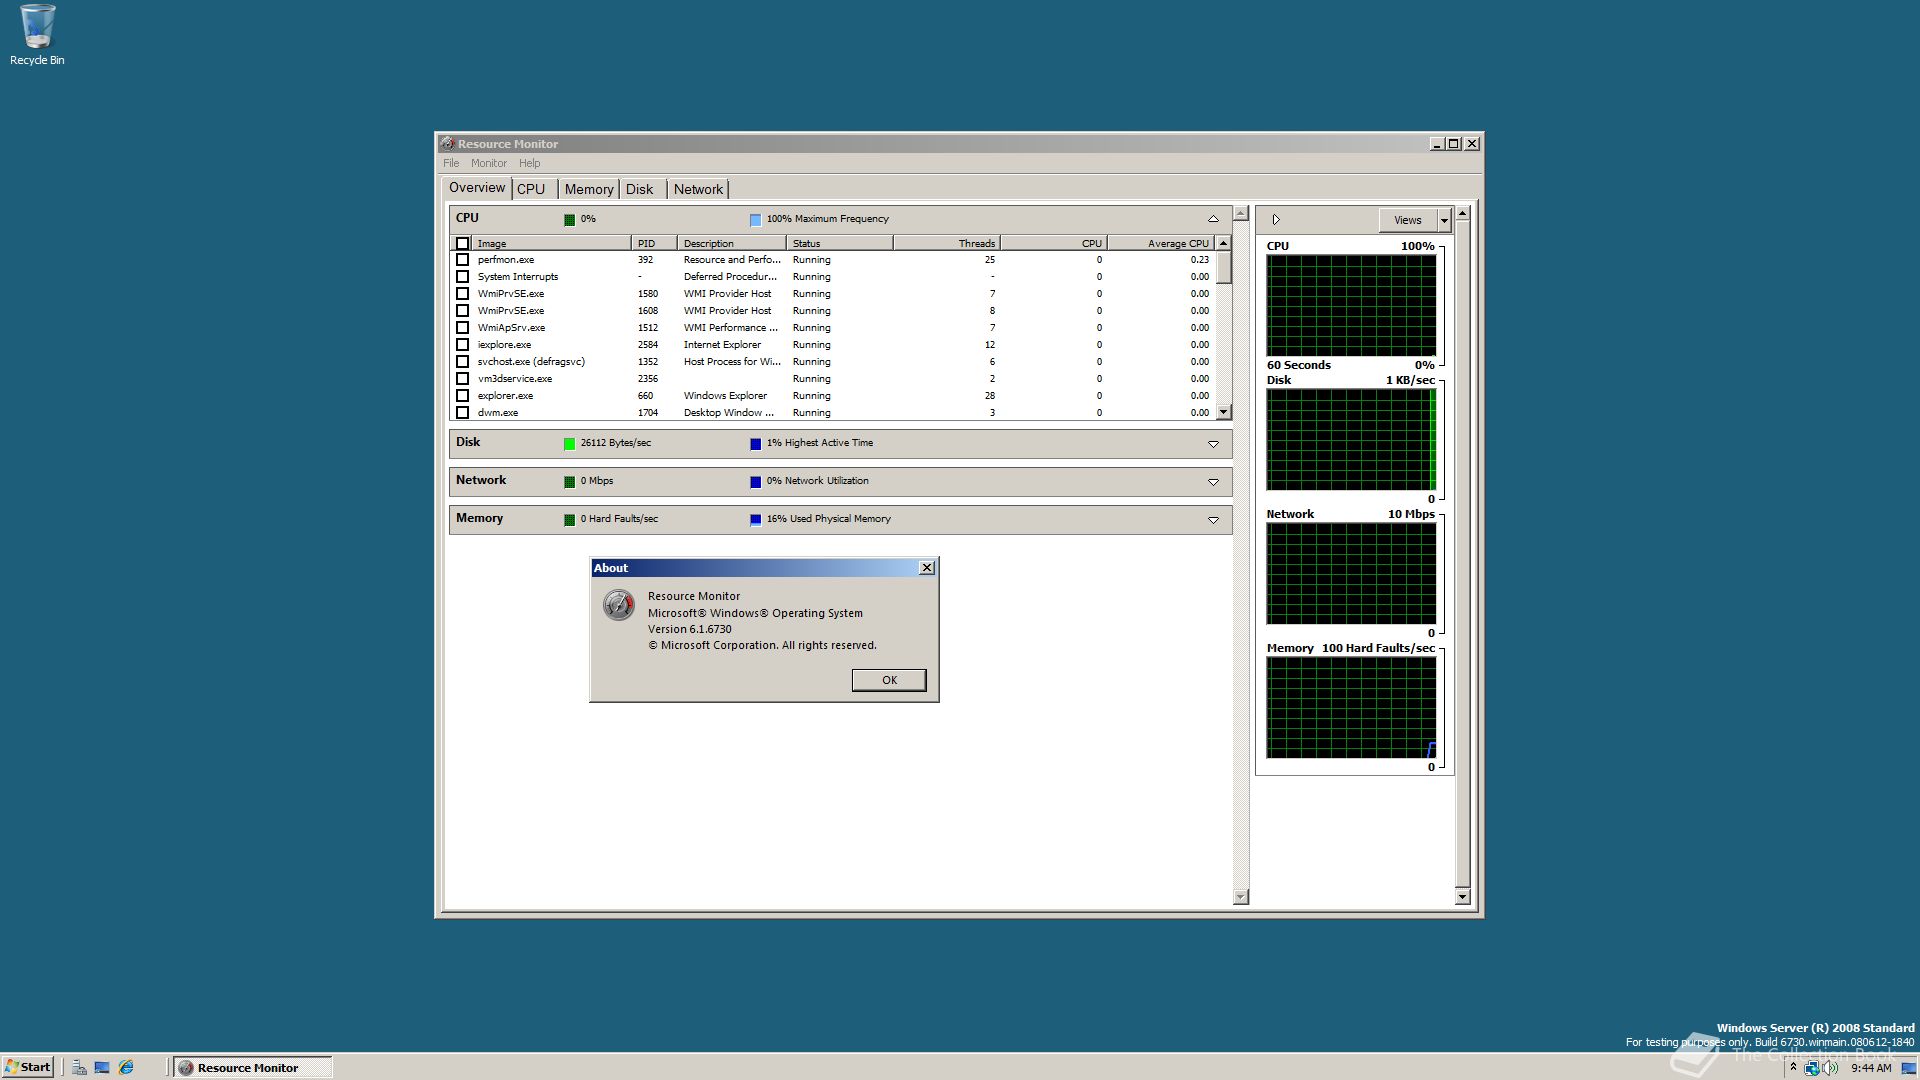The height and width of the screenshot is (1080, 1920).
Task: Click blue Used Physical Memory swatch
Action: pyautogui.click(x=755, y=520)
